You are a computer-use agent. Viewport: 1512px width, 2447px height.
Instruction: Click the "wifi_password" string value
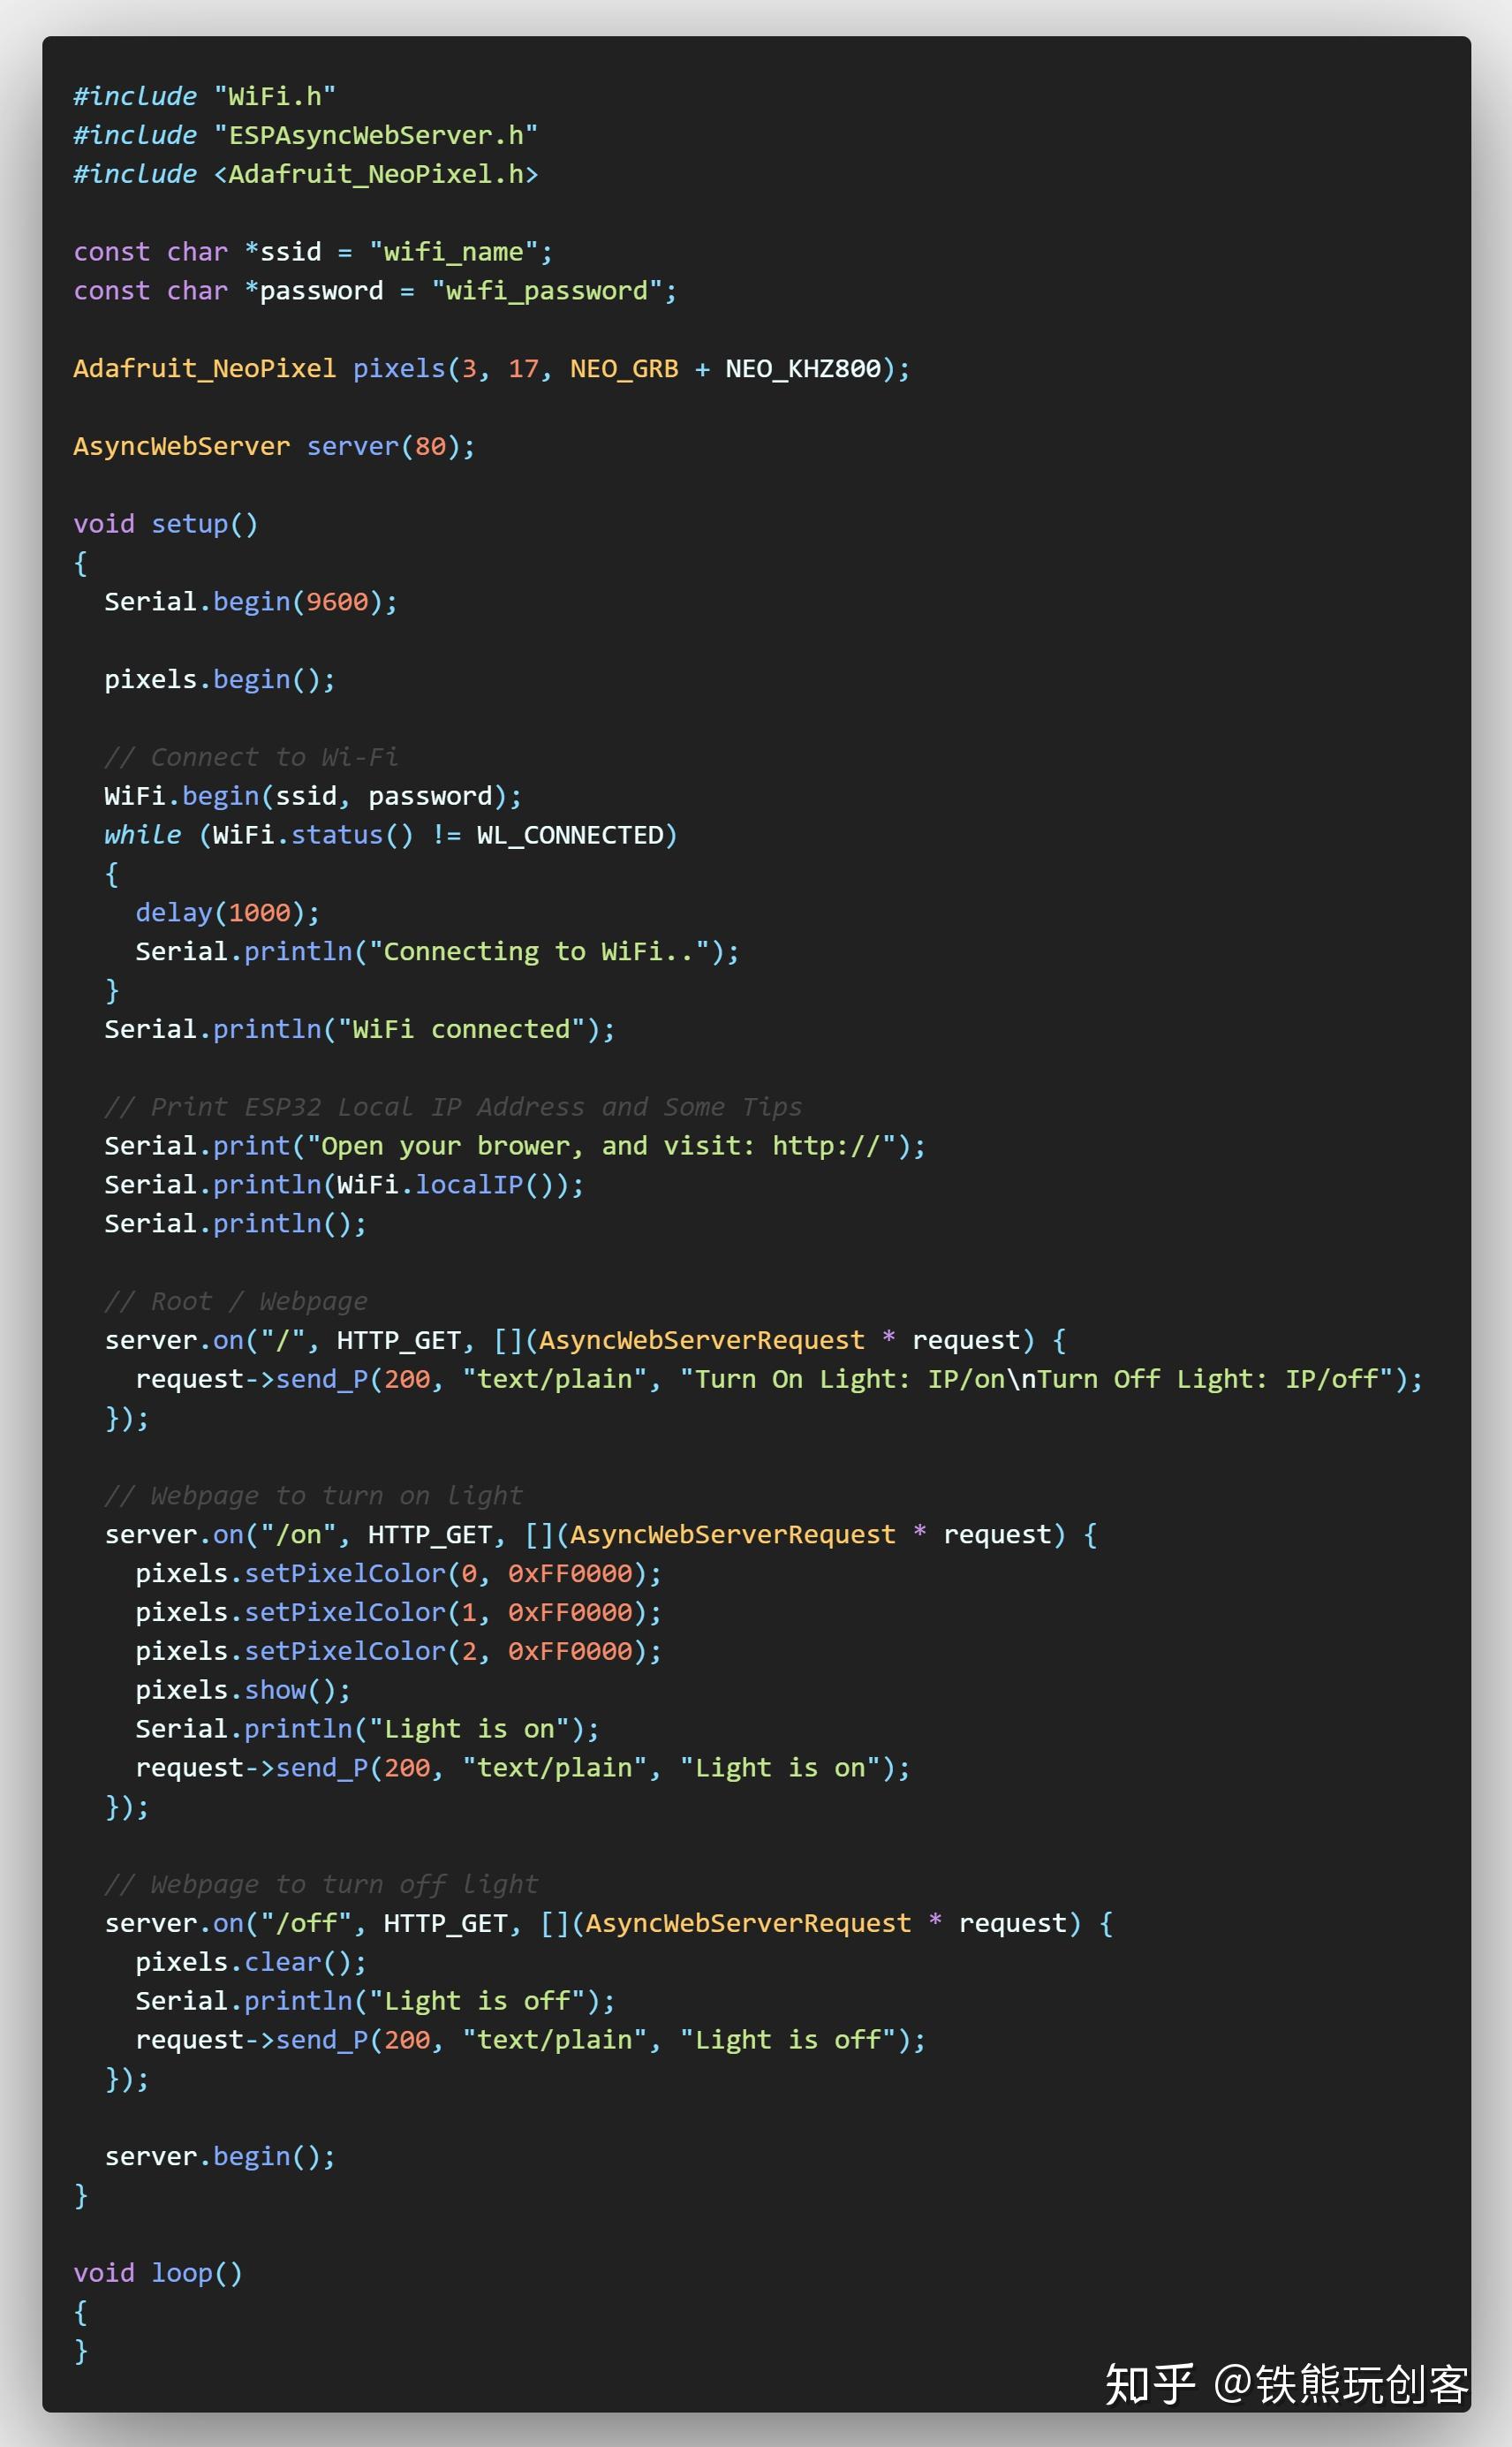(x=547, y=291)
